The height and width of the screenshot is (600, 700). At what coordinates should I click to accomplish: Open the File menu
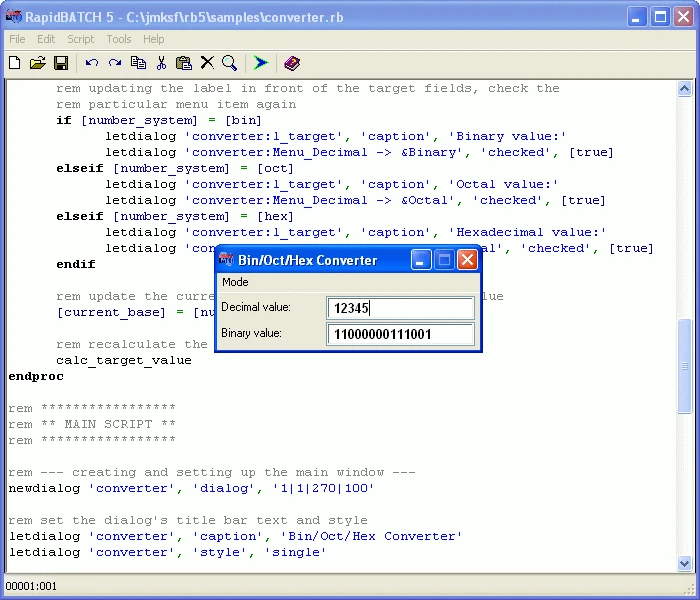(x=17, y=39)
